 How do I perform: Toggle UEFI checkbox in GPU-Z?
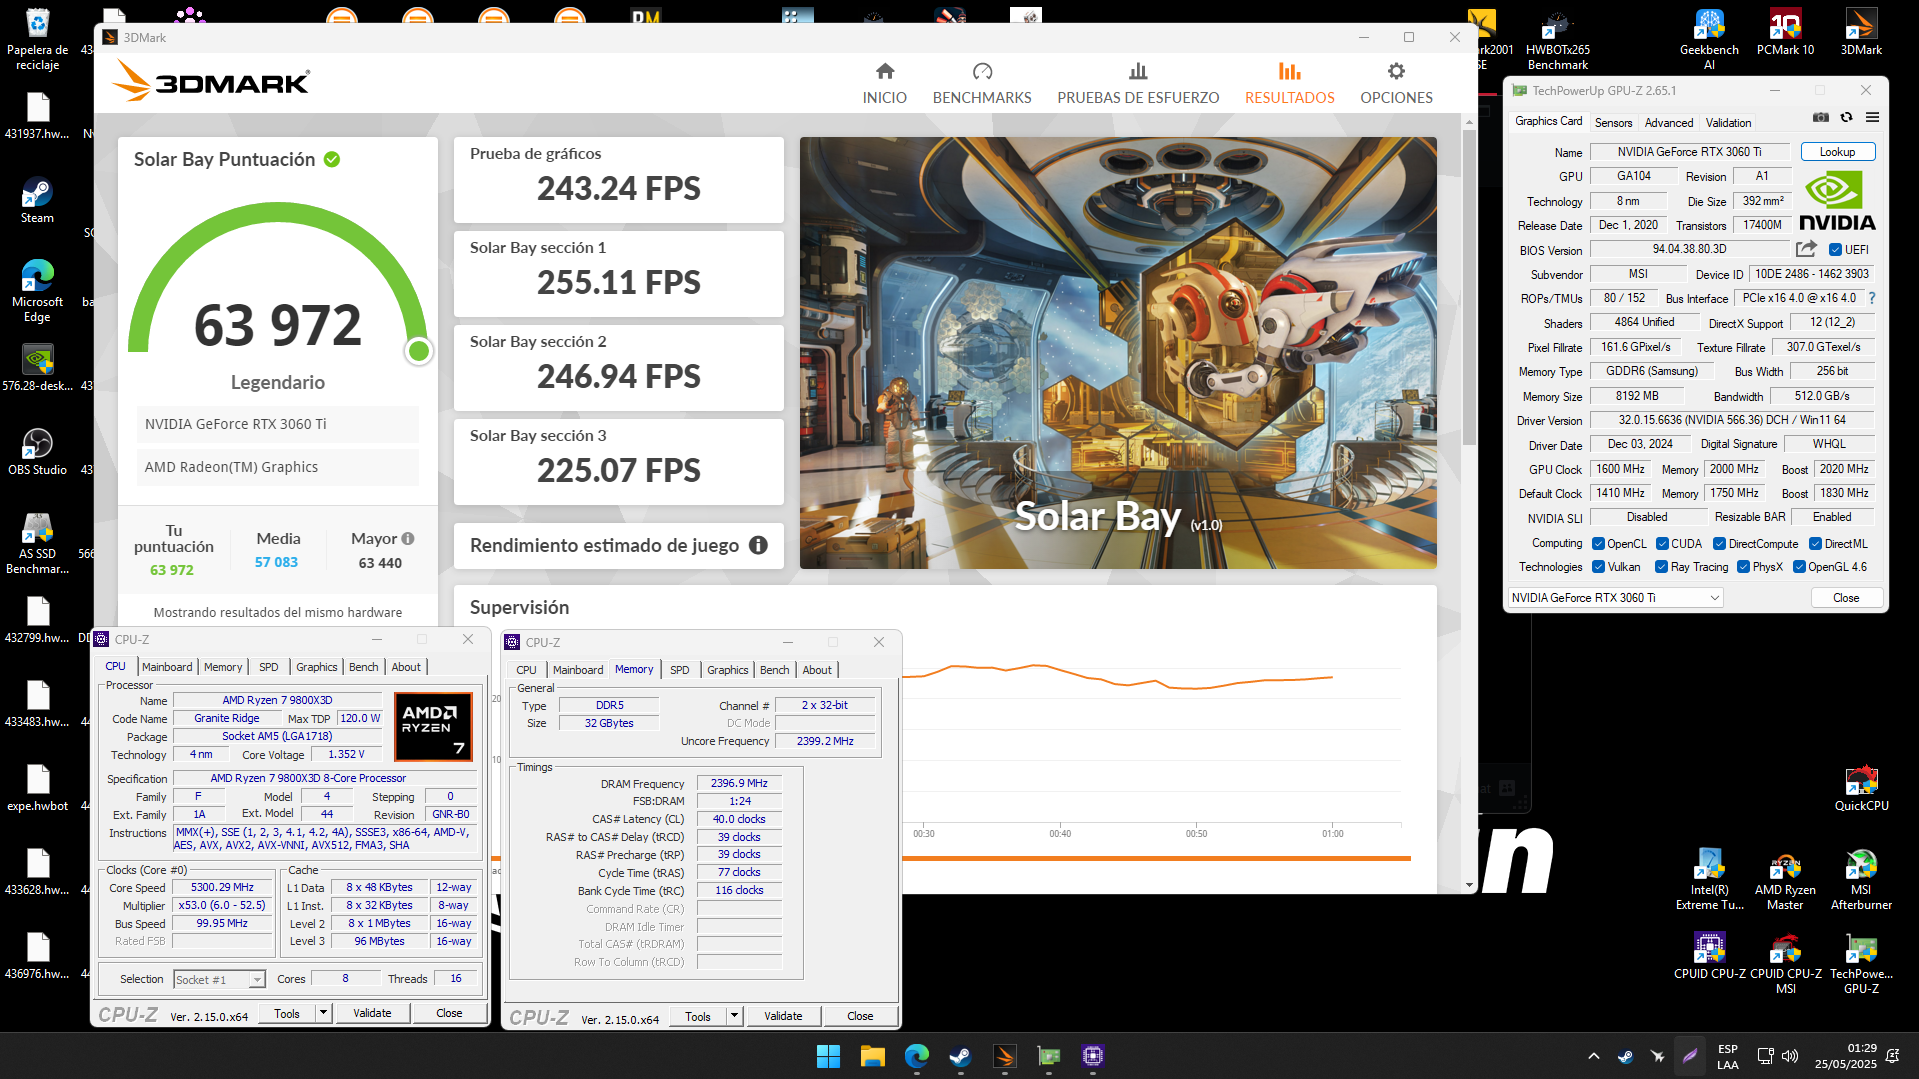click(1835, 250)
